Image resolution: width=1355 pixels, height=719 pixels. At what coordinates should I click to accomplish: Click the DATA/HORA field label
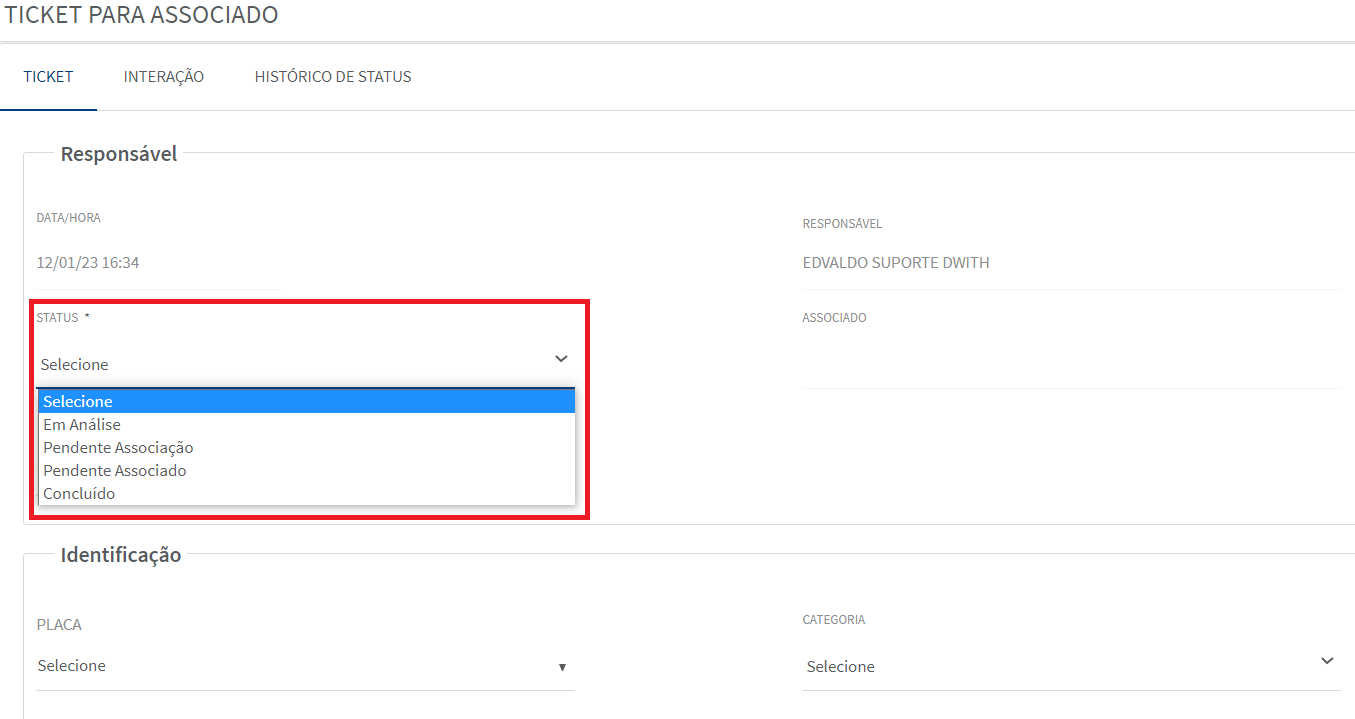click(x=69, y=218)
